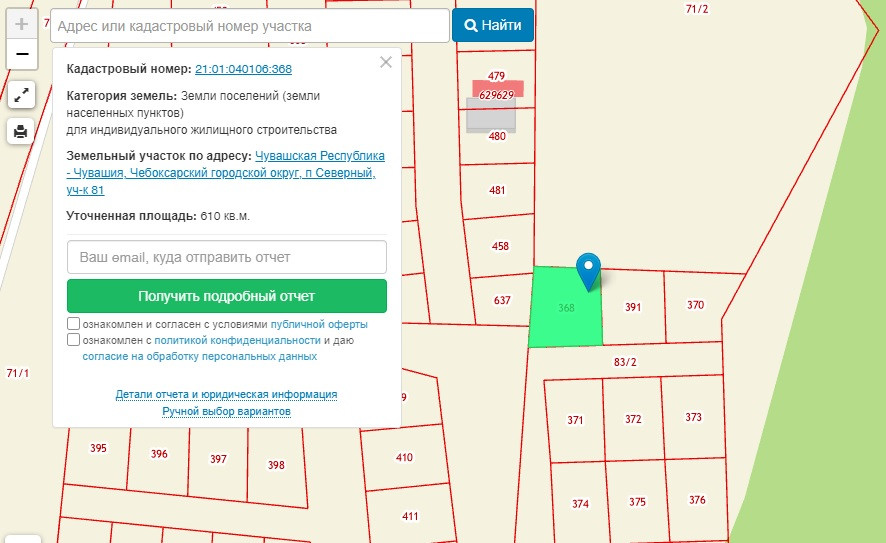Image resolution: width=886 pixels, height=543 pixels.
Task: Open the Чувашская Республика address link
Action: click(225, 172)
